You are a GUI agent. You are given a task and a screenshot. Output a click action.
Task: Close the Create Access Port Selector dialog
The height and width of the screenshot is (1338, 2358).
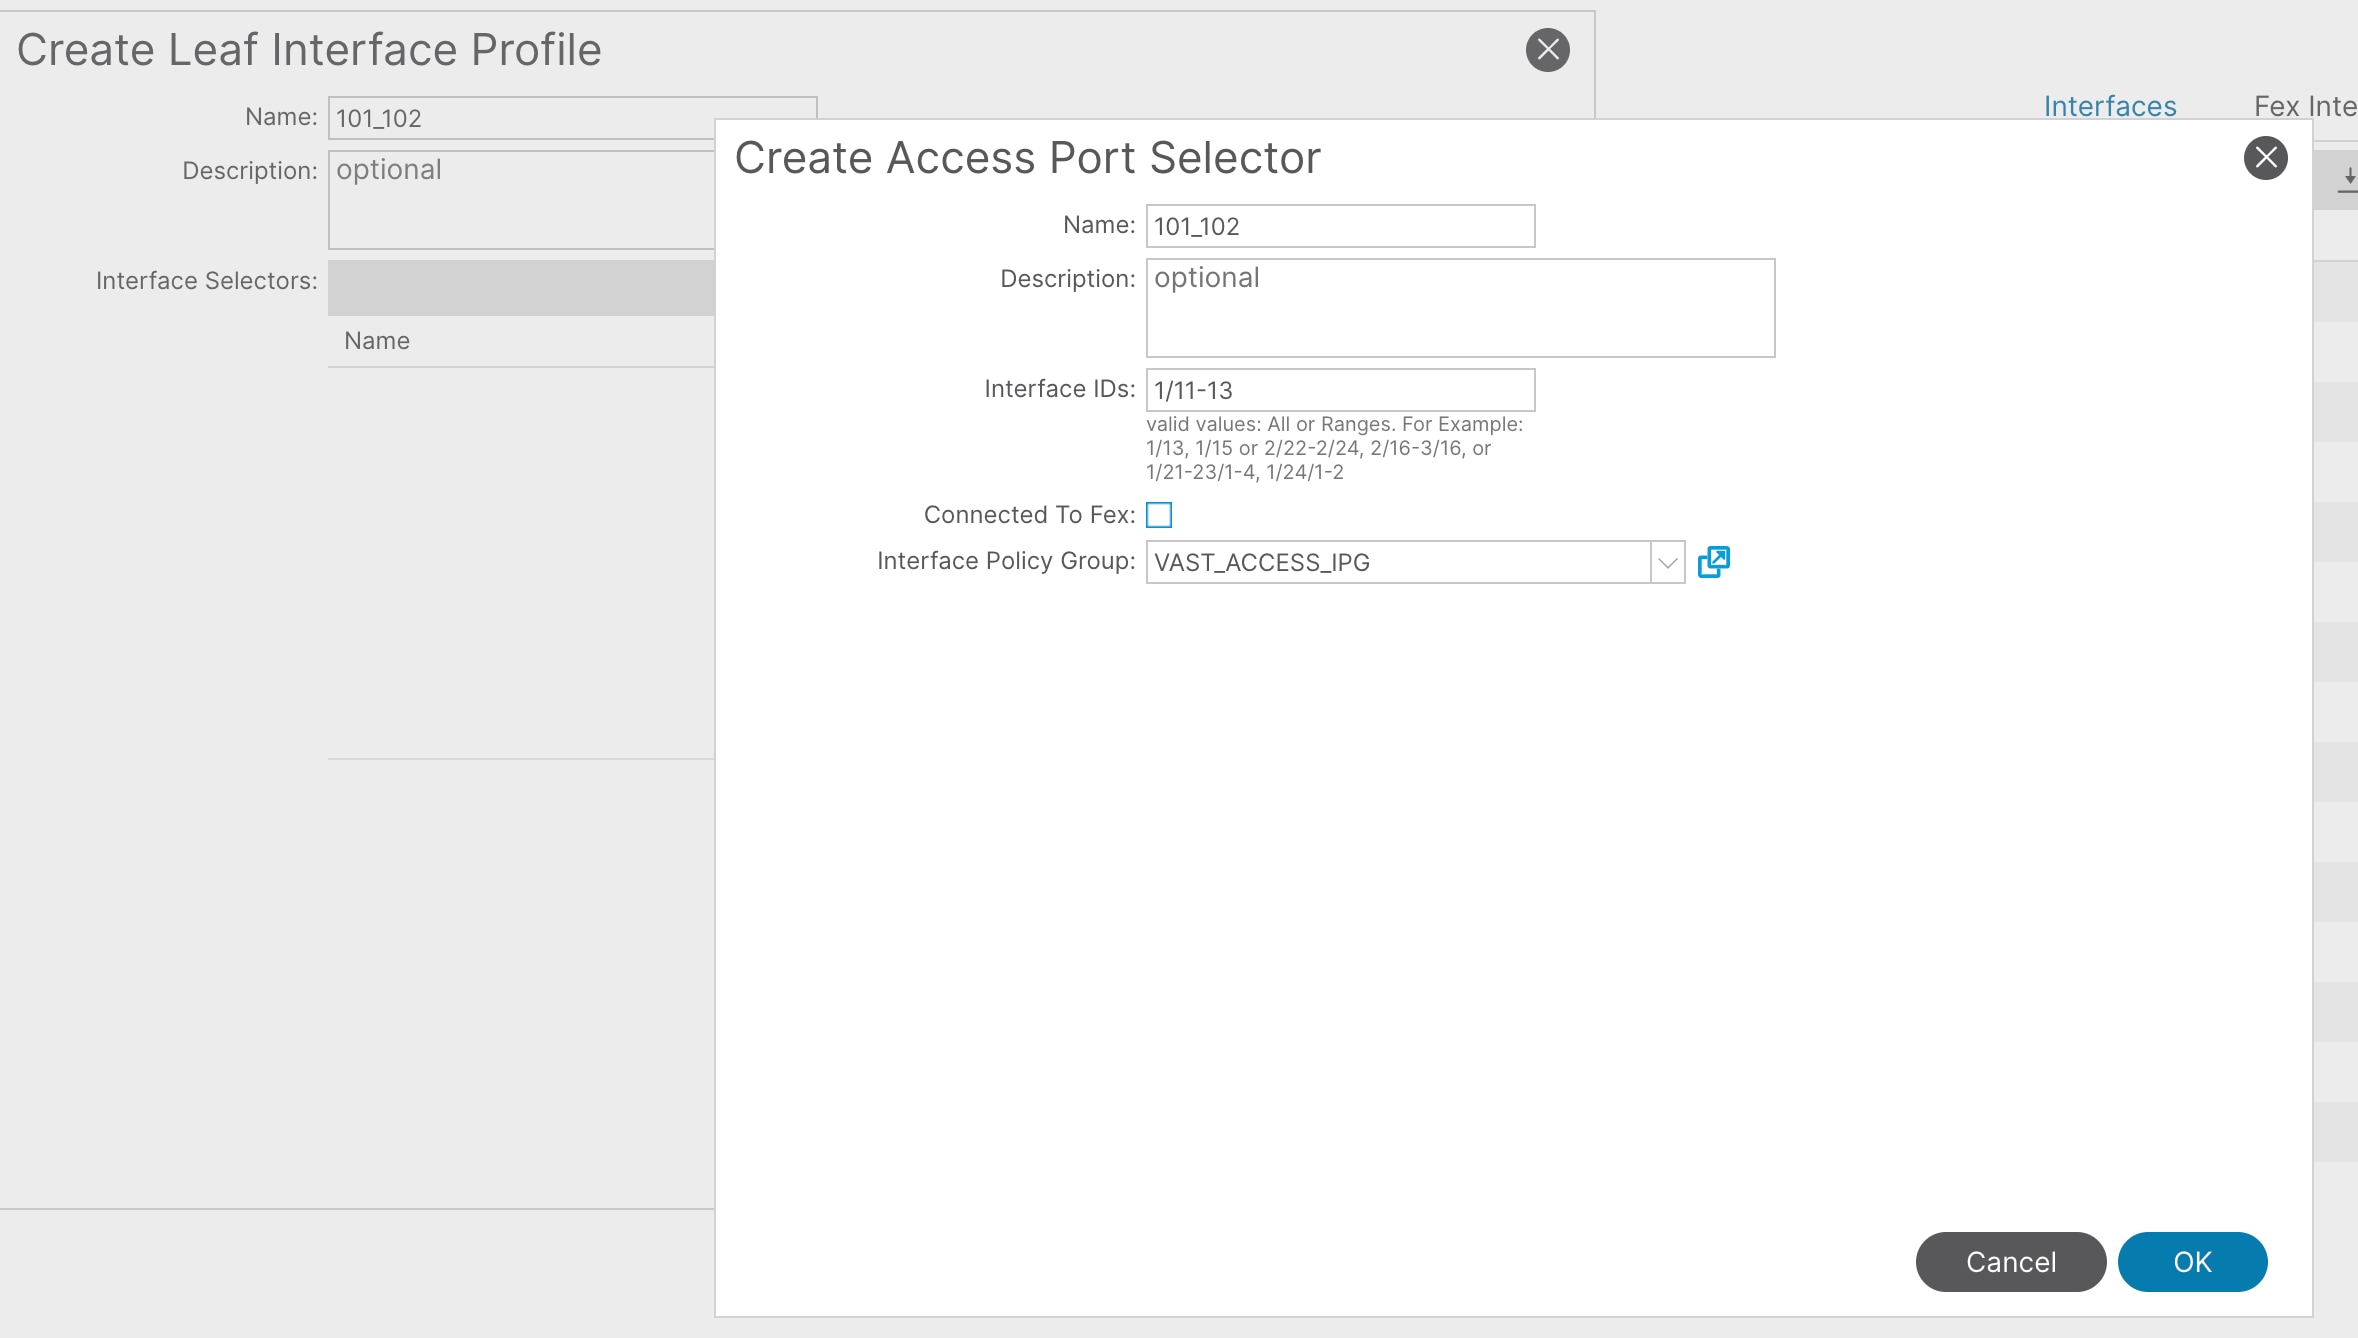point(2265,158)
